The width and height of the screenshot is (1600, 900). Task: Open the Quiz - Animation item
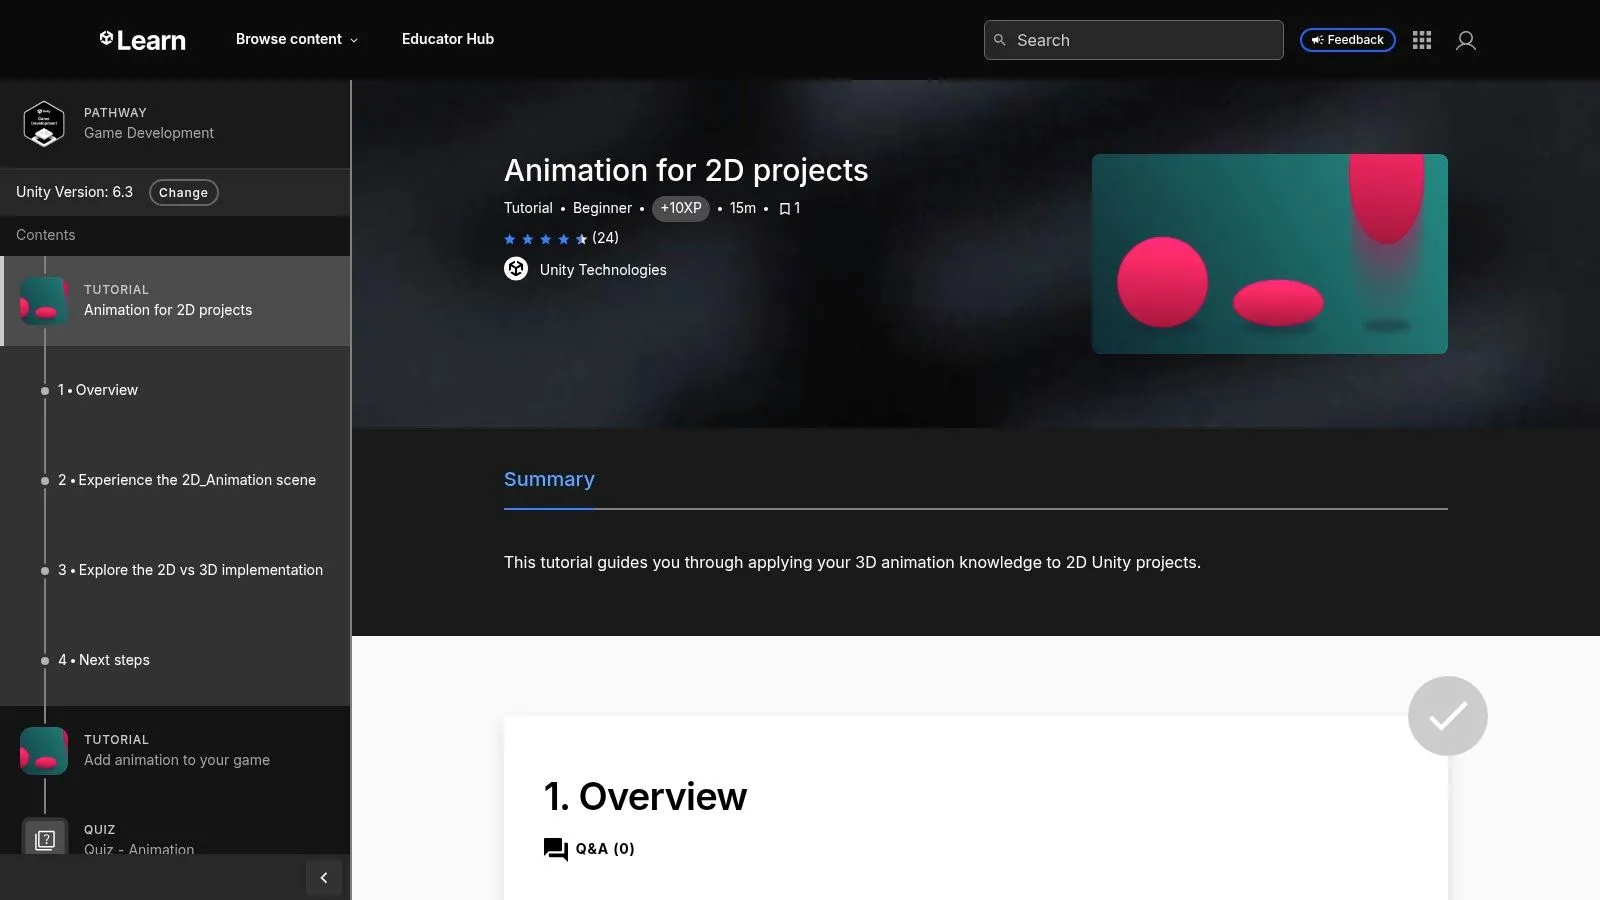click(x=139, y=849)
